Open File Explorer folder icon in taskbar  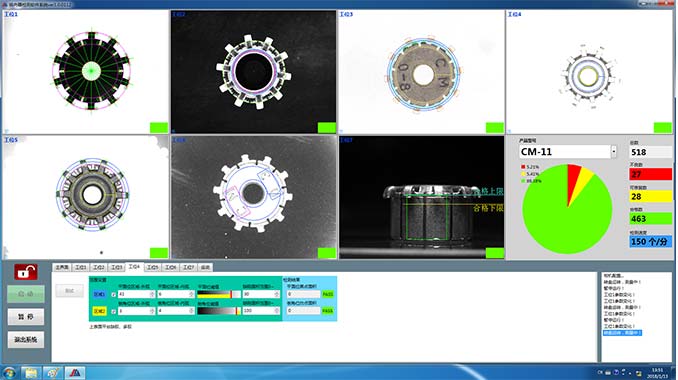pyautogui.click(x=31, y=373)
